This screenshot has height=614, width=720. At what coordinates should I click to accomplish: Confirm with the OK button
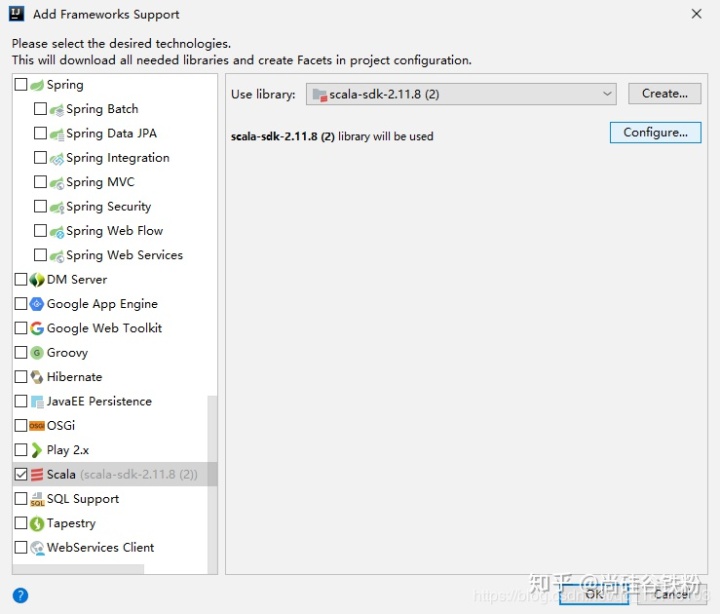pos(594,594)
